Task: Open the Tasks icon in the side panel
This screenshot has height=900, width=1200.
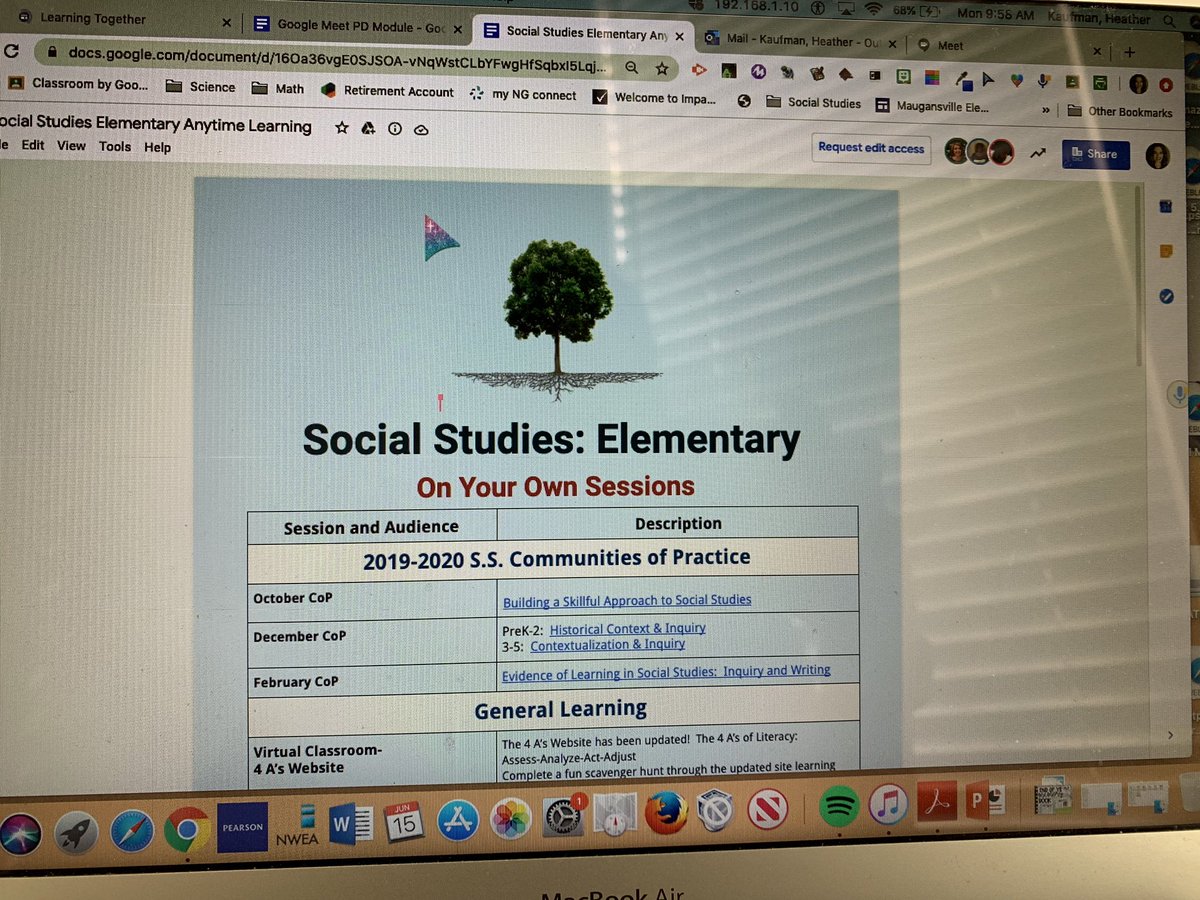Action: [x=1167, y=297]
